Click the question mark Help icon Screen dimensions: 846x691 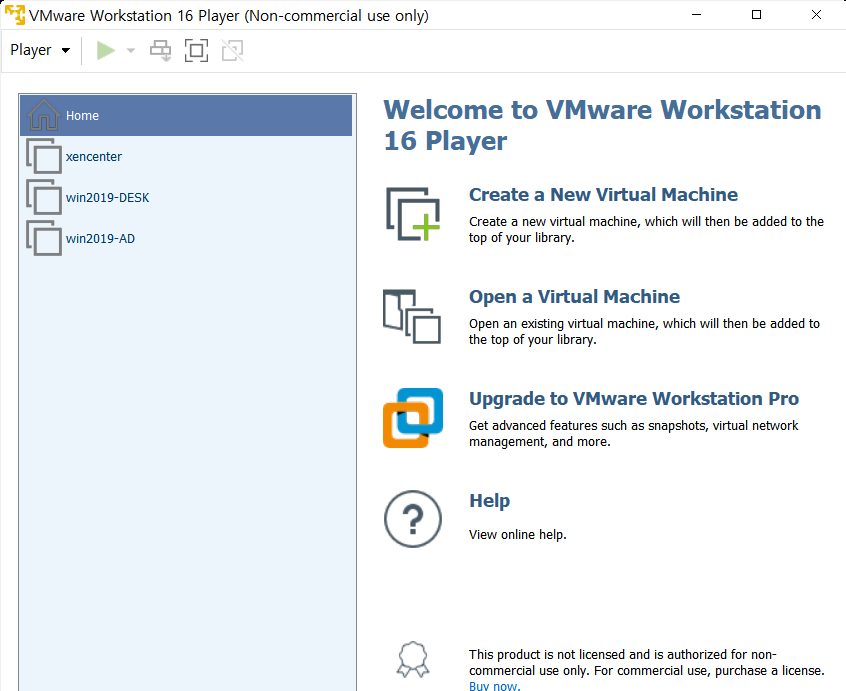coord(413,519)
